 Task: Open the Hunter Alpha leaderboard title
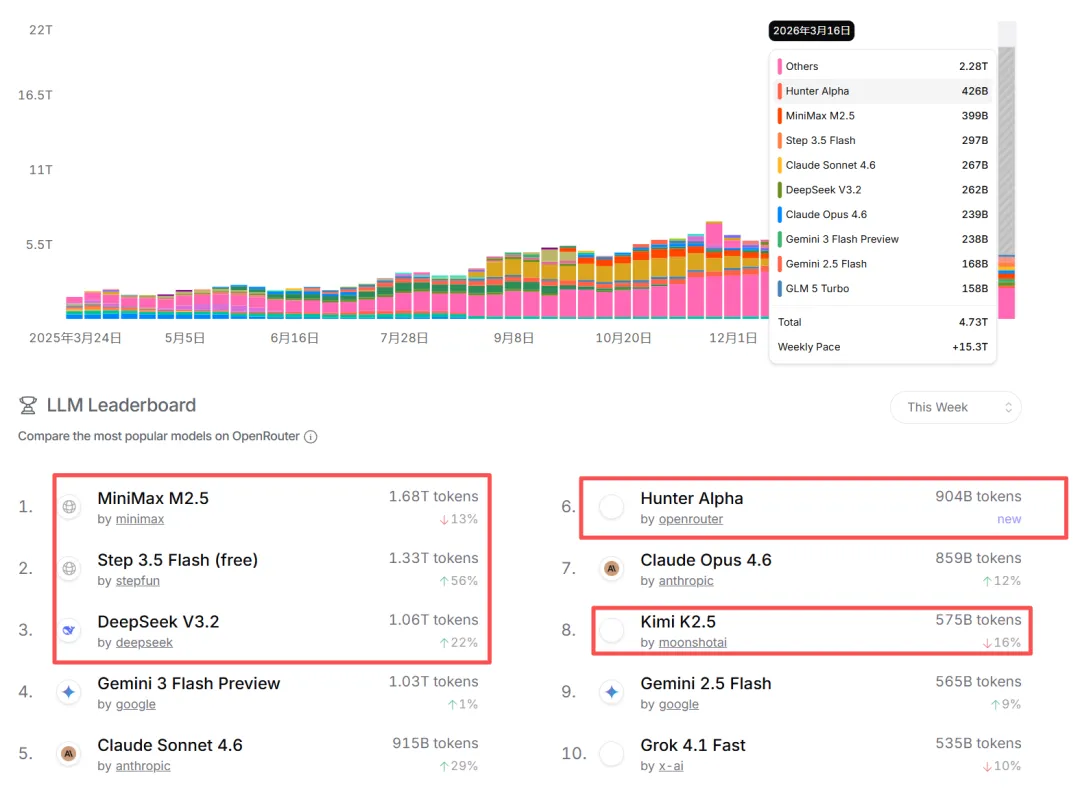click(692, 498)
